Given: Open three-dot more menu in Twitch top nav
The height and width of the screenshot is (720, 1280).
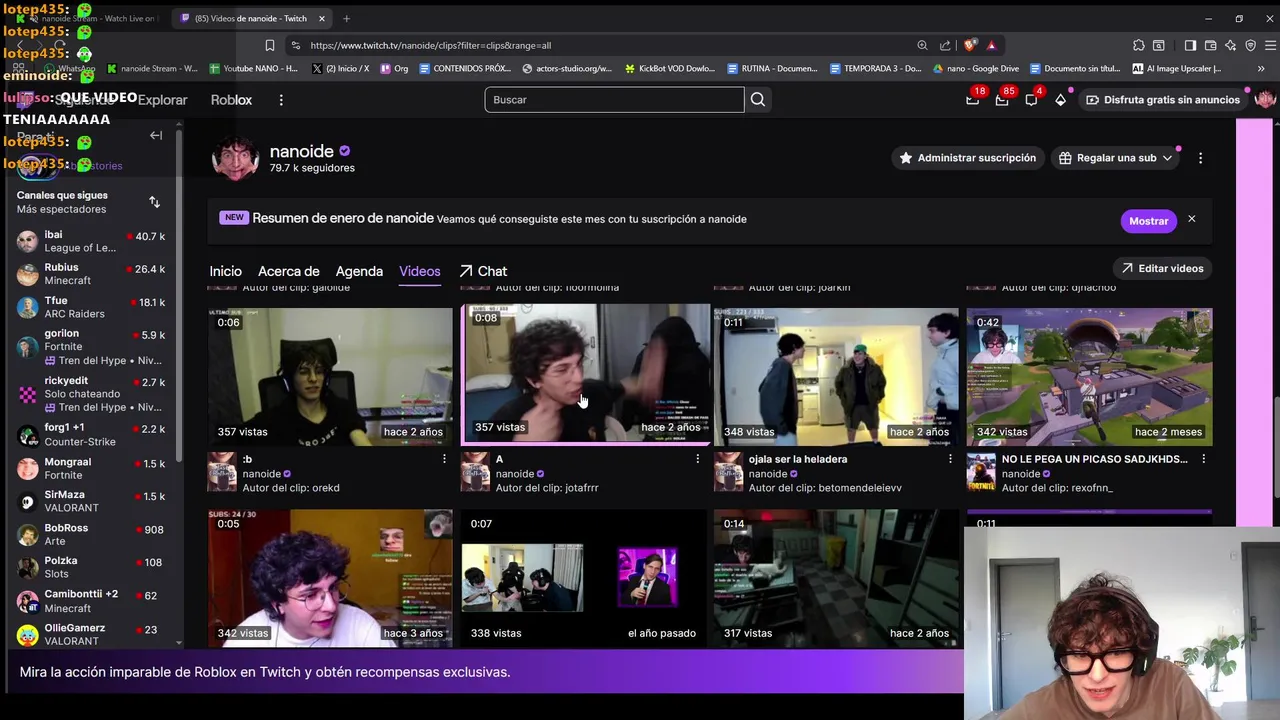Looking at the screenshot, I should [281, 100].
